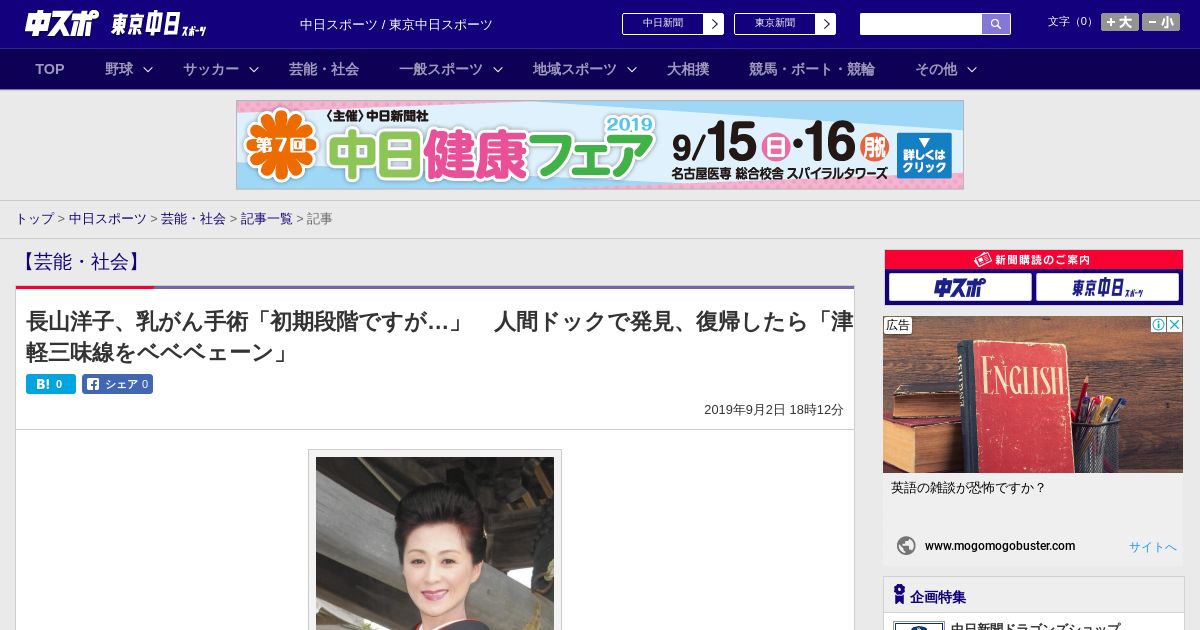Open the 中日新聞 link button
1200x630 pixels.
[663, 24]
